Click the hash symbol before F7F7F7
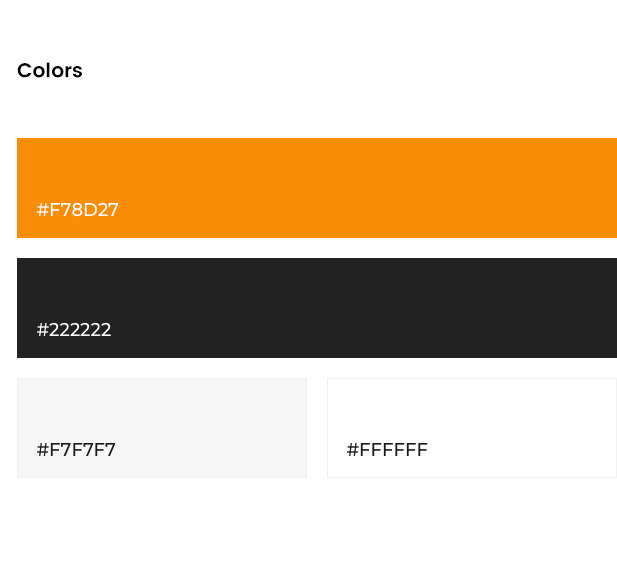 (x=42, y=450)
